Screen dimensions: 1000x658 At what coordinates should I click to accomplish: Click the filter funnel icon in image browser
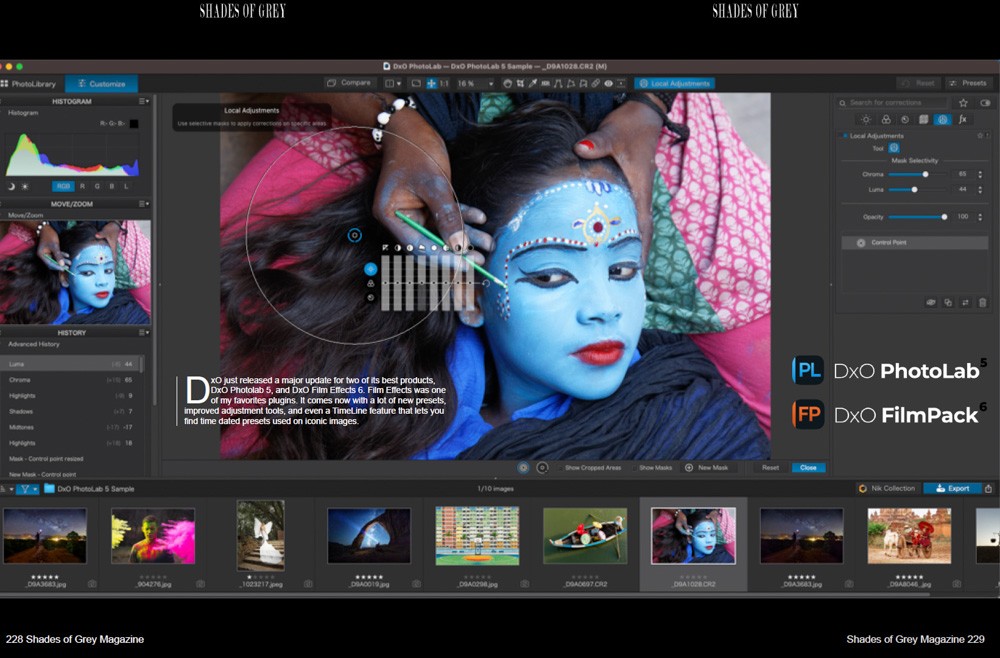(x=25, y=489)
